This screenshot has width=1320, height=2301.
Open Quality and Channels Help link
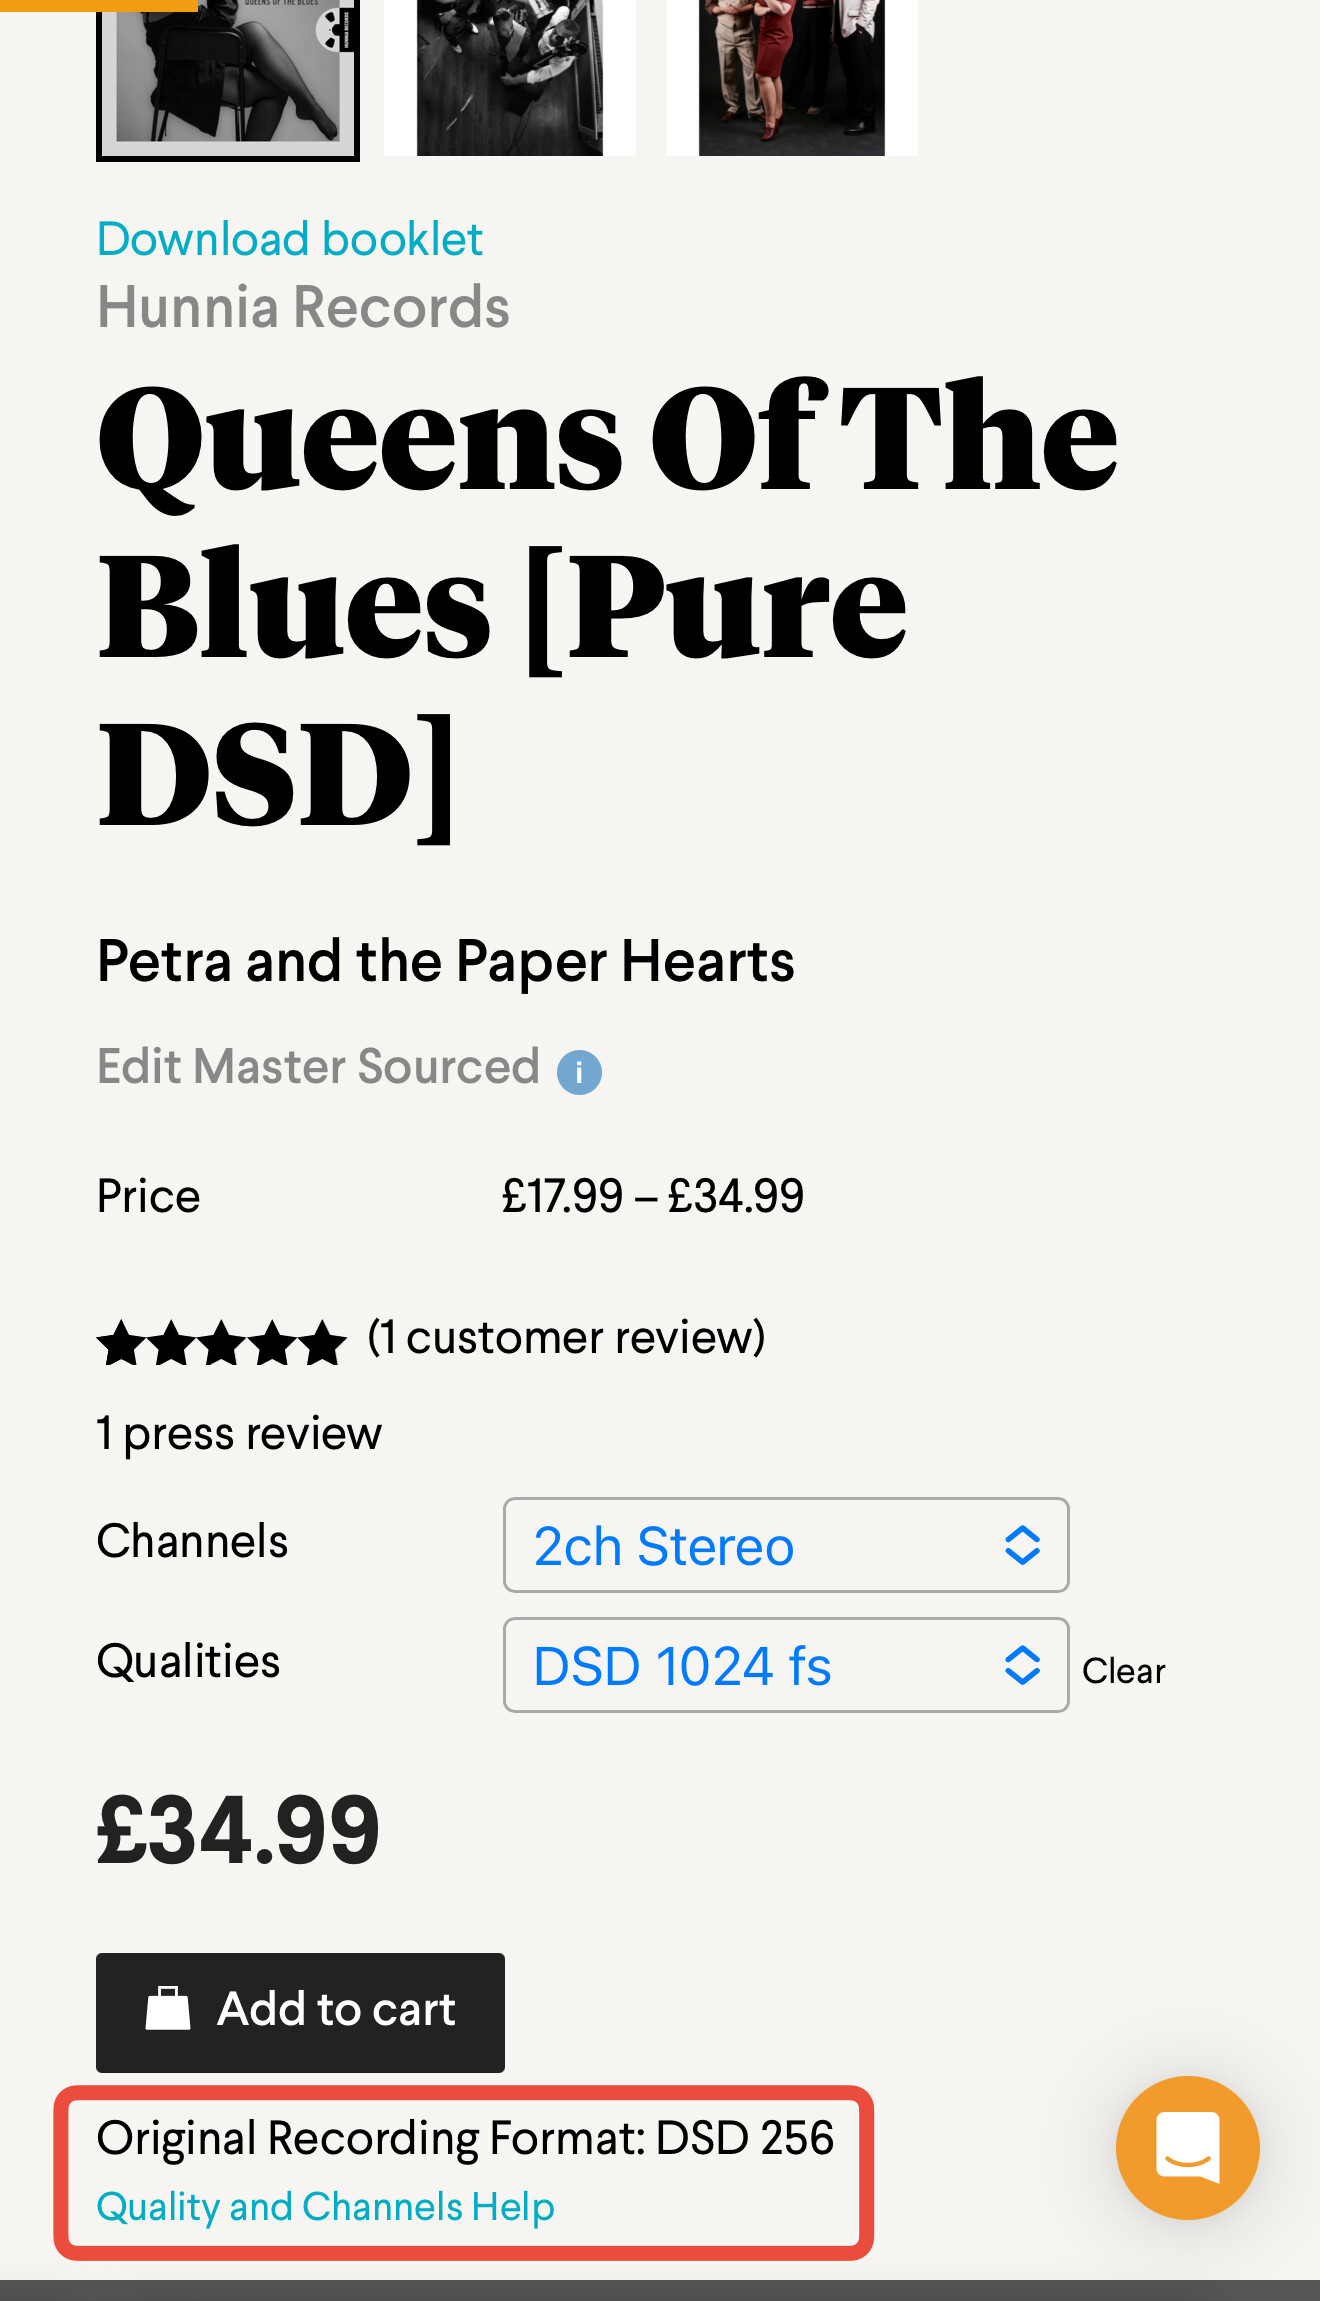325,2206
